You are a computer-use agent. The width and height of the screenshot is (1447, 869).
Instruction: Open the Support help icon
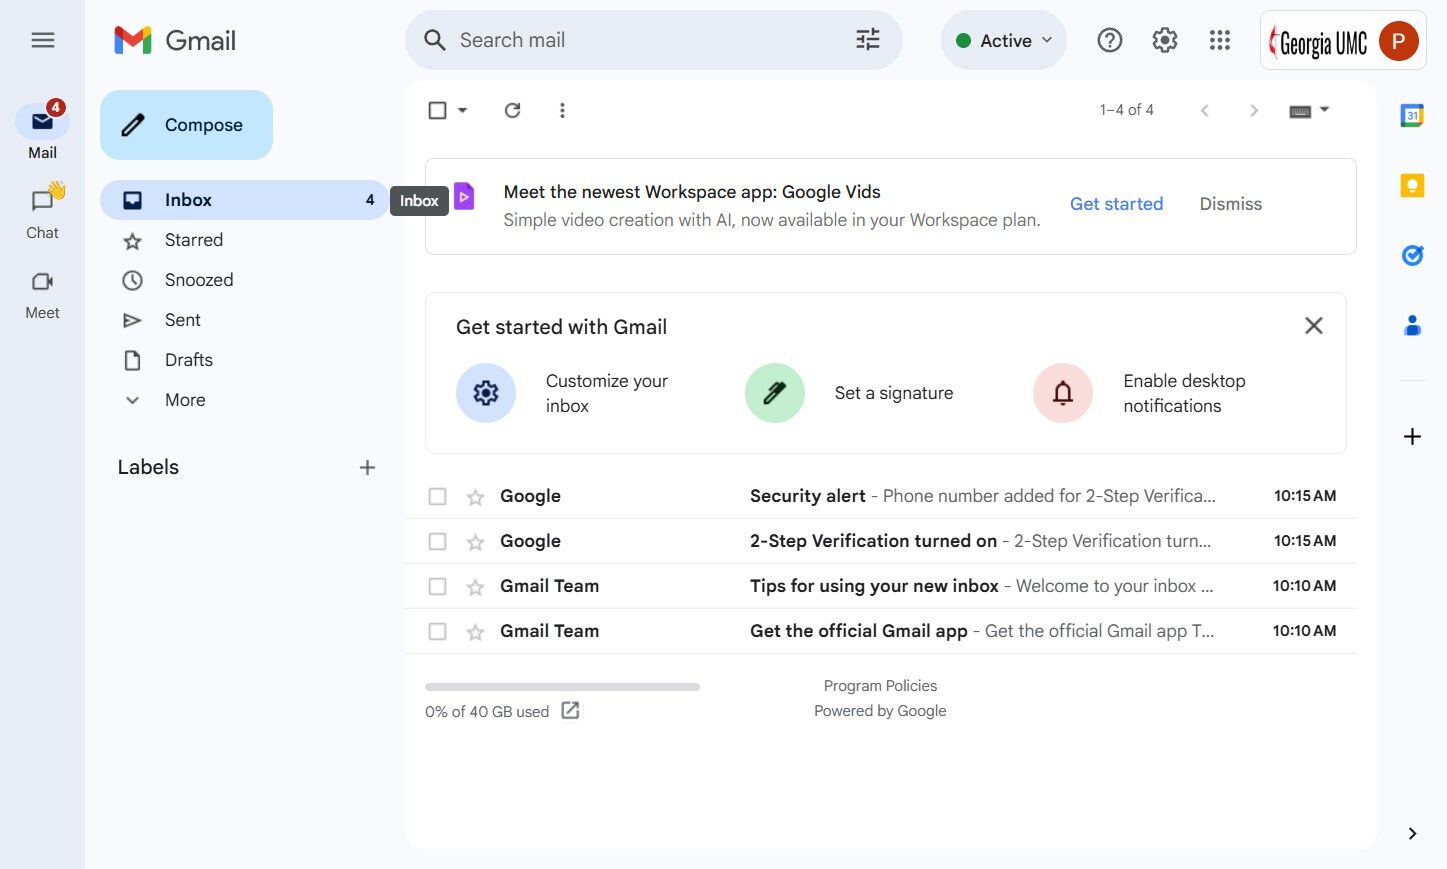coord(1109,40)
